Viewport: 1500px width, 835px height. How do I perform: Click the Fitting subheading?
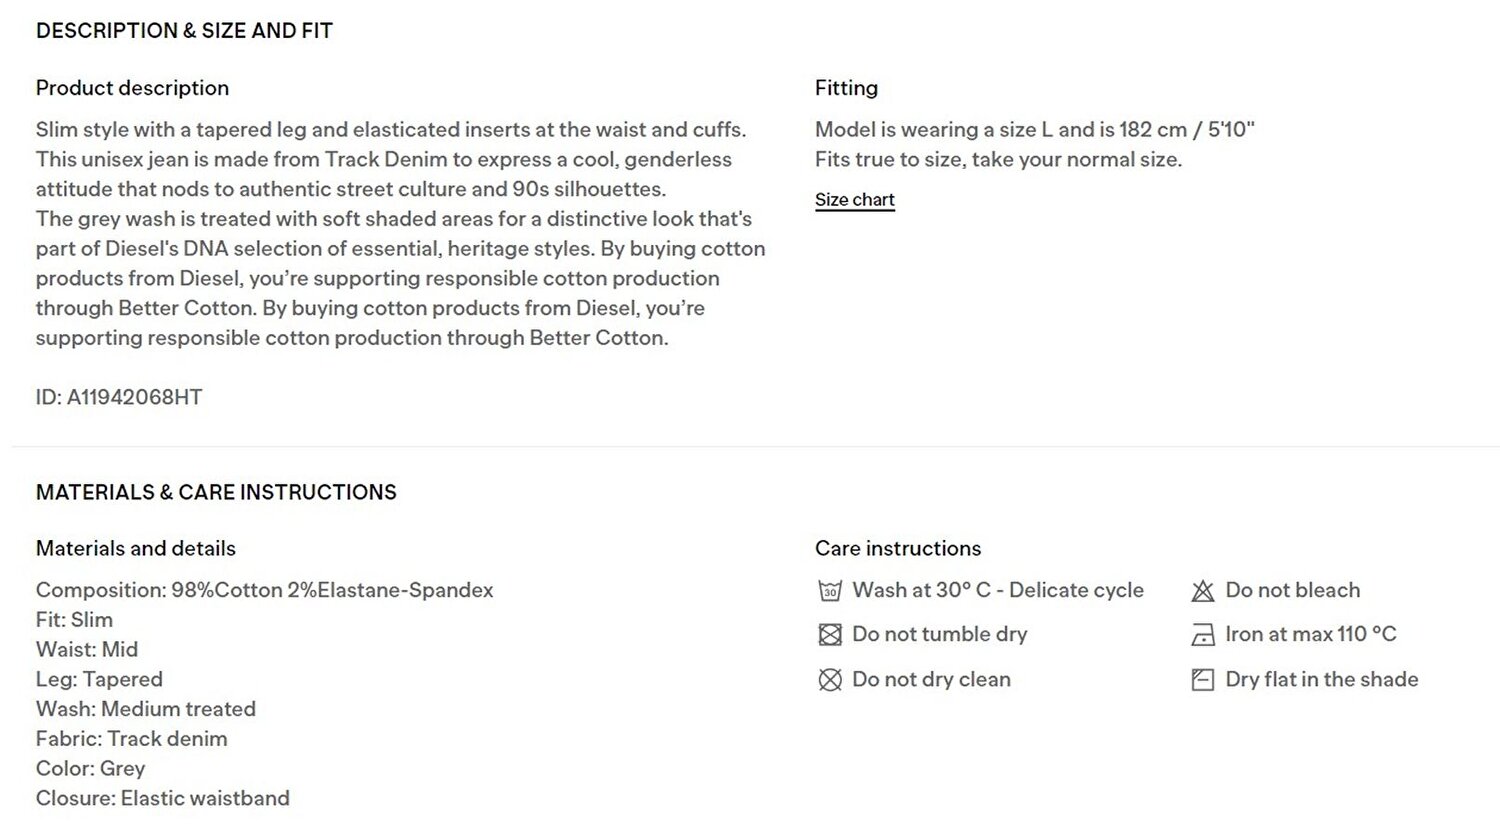coord(846,88)
